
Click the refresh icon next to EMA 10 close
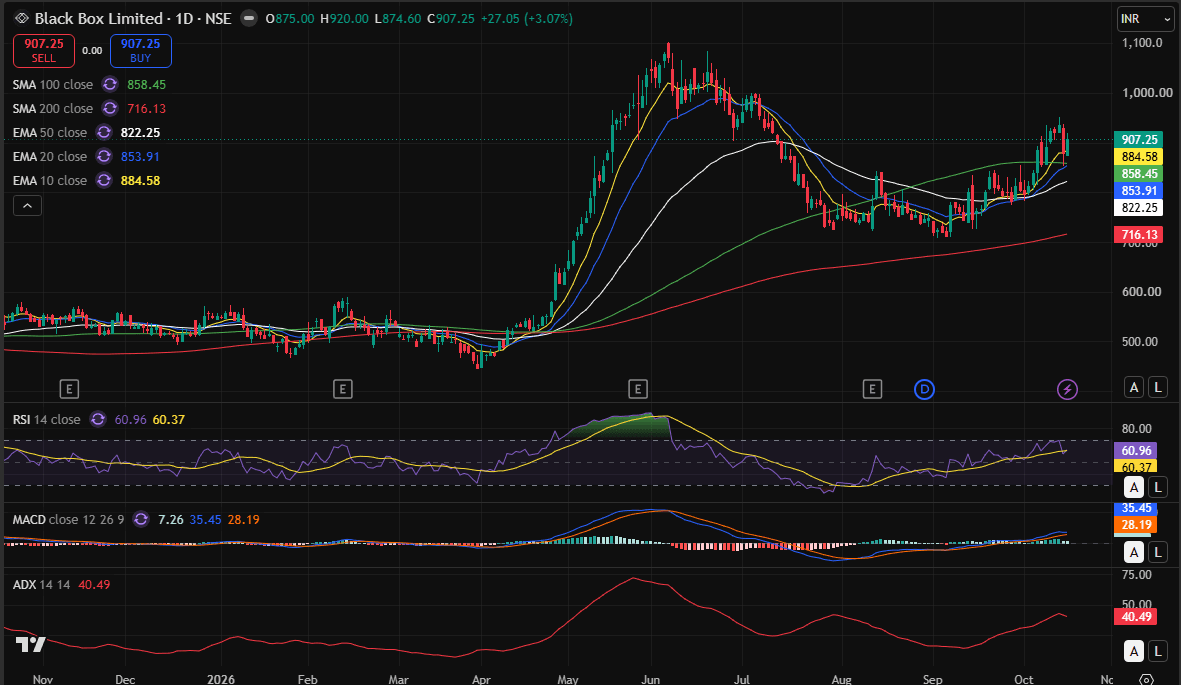point(104,181)
